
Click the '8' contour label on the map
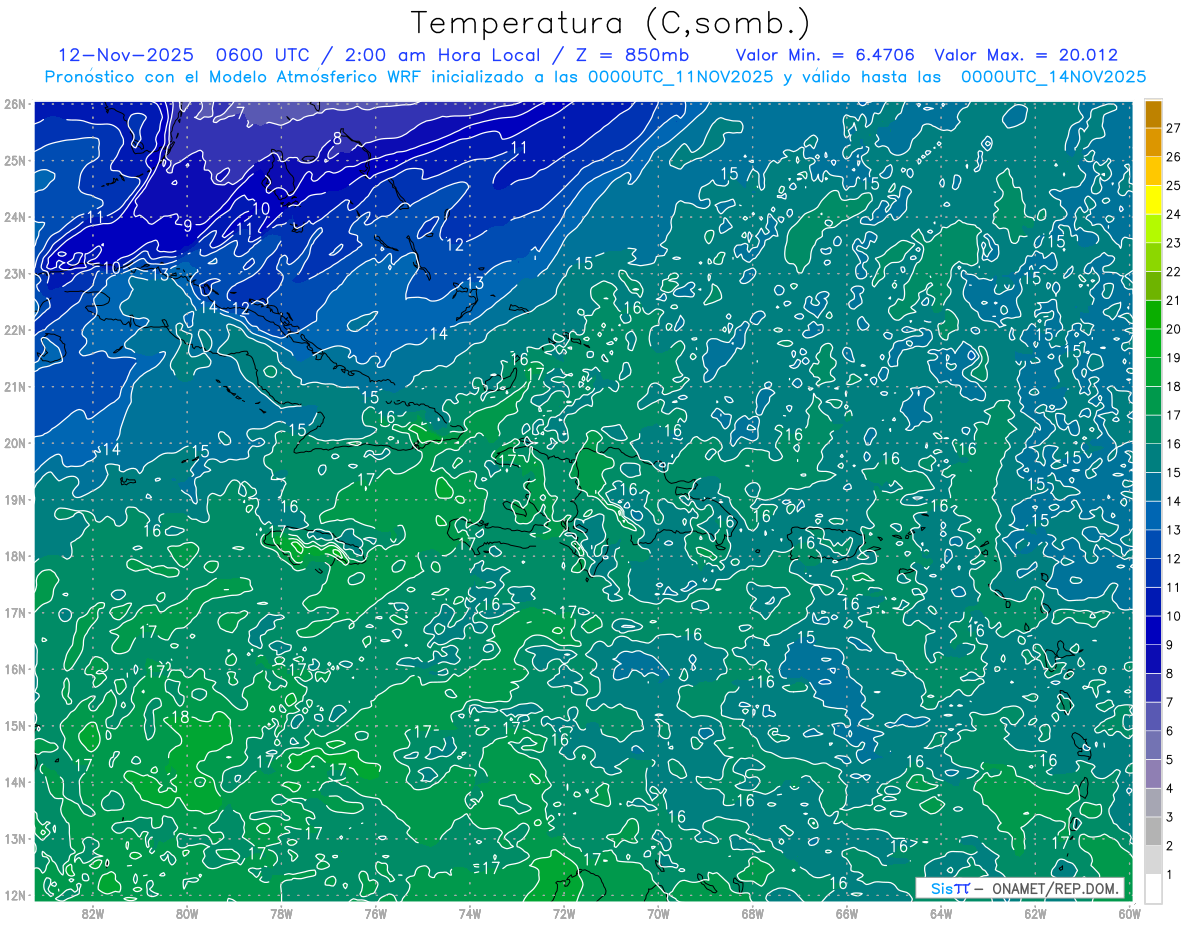pos(338,139)
